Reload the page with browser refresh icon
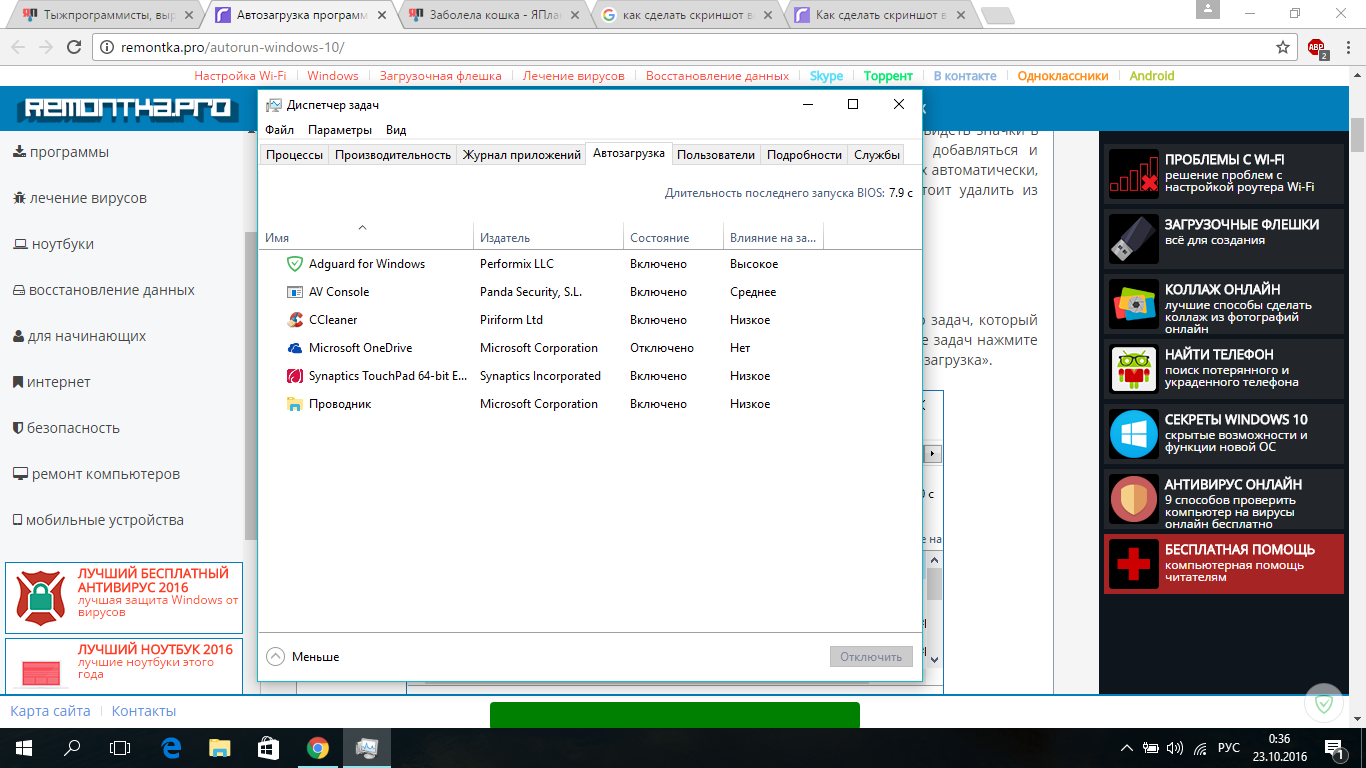 [74, 47]
